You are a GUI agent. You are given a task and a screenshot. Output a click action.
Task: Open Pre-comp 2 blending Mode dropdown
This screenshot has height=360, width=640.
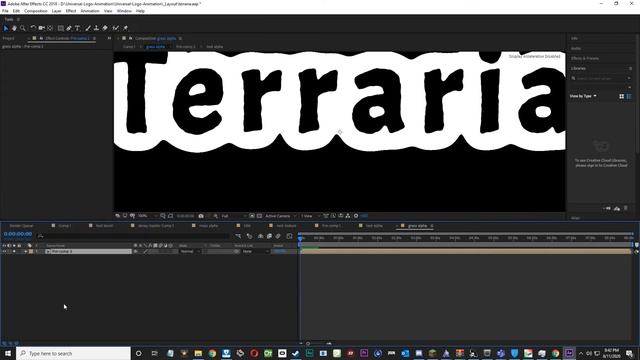(190, 251)
